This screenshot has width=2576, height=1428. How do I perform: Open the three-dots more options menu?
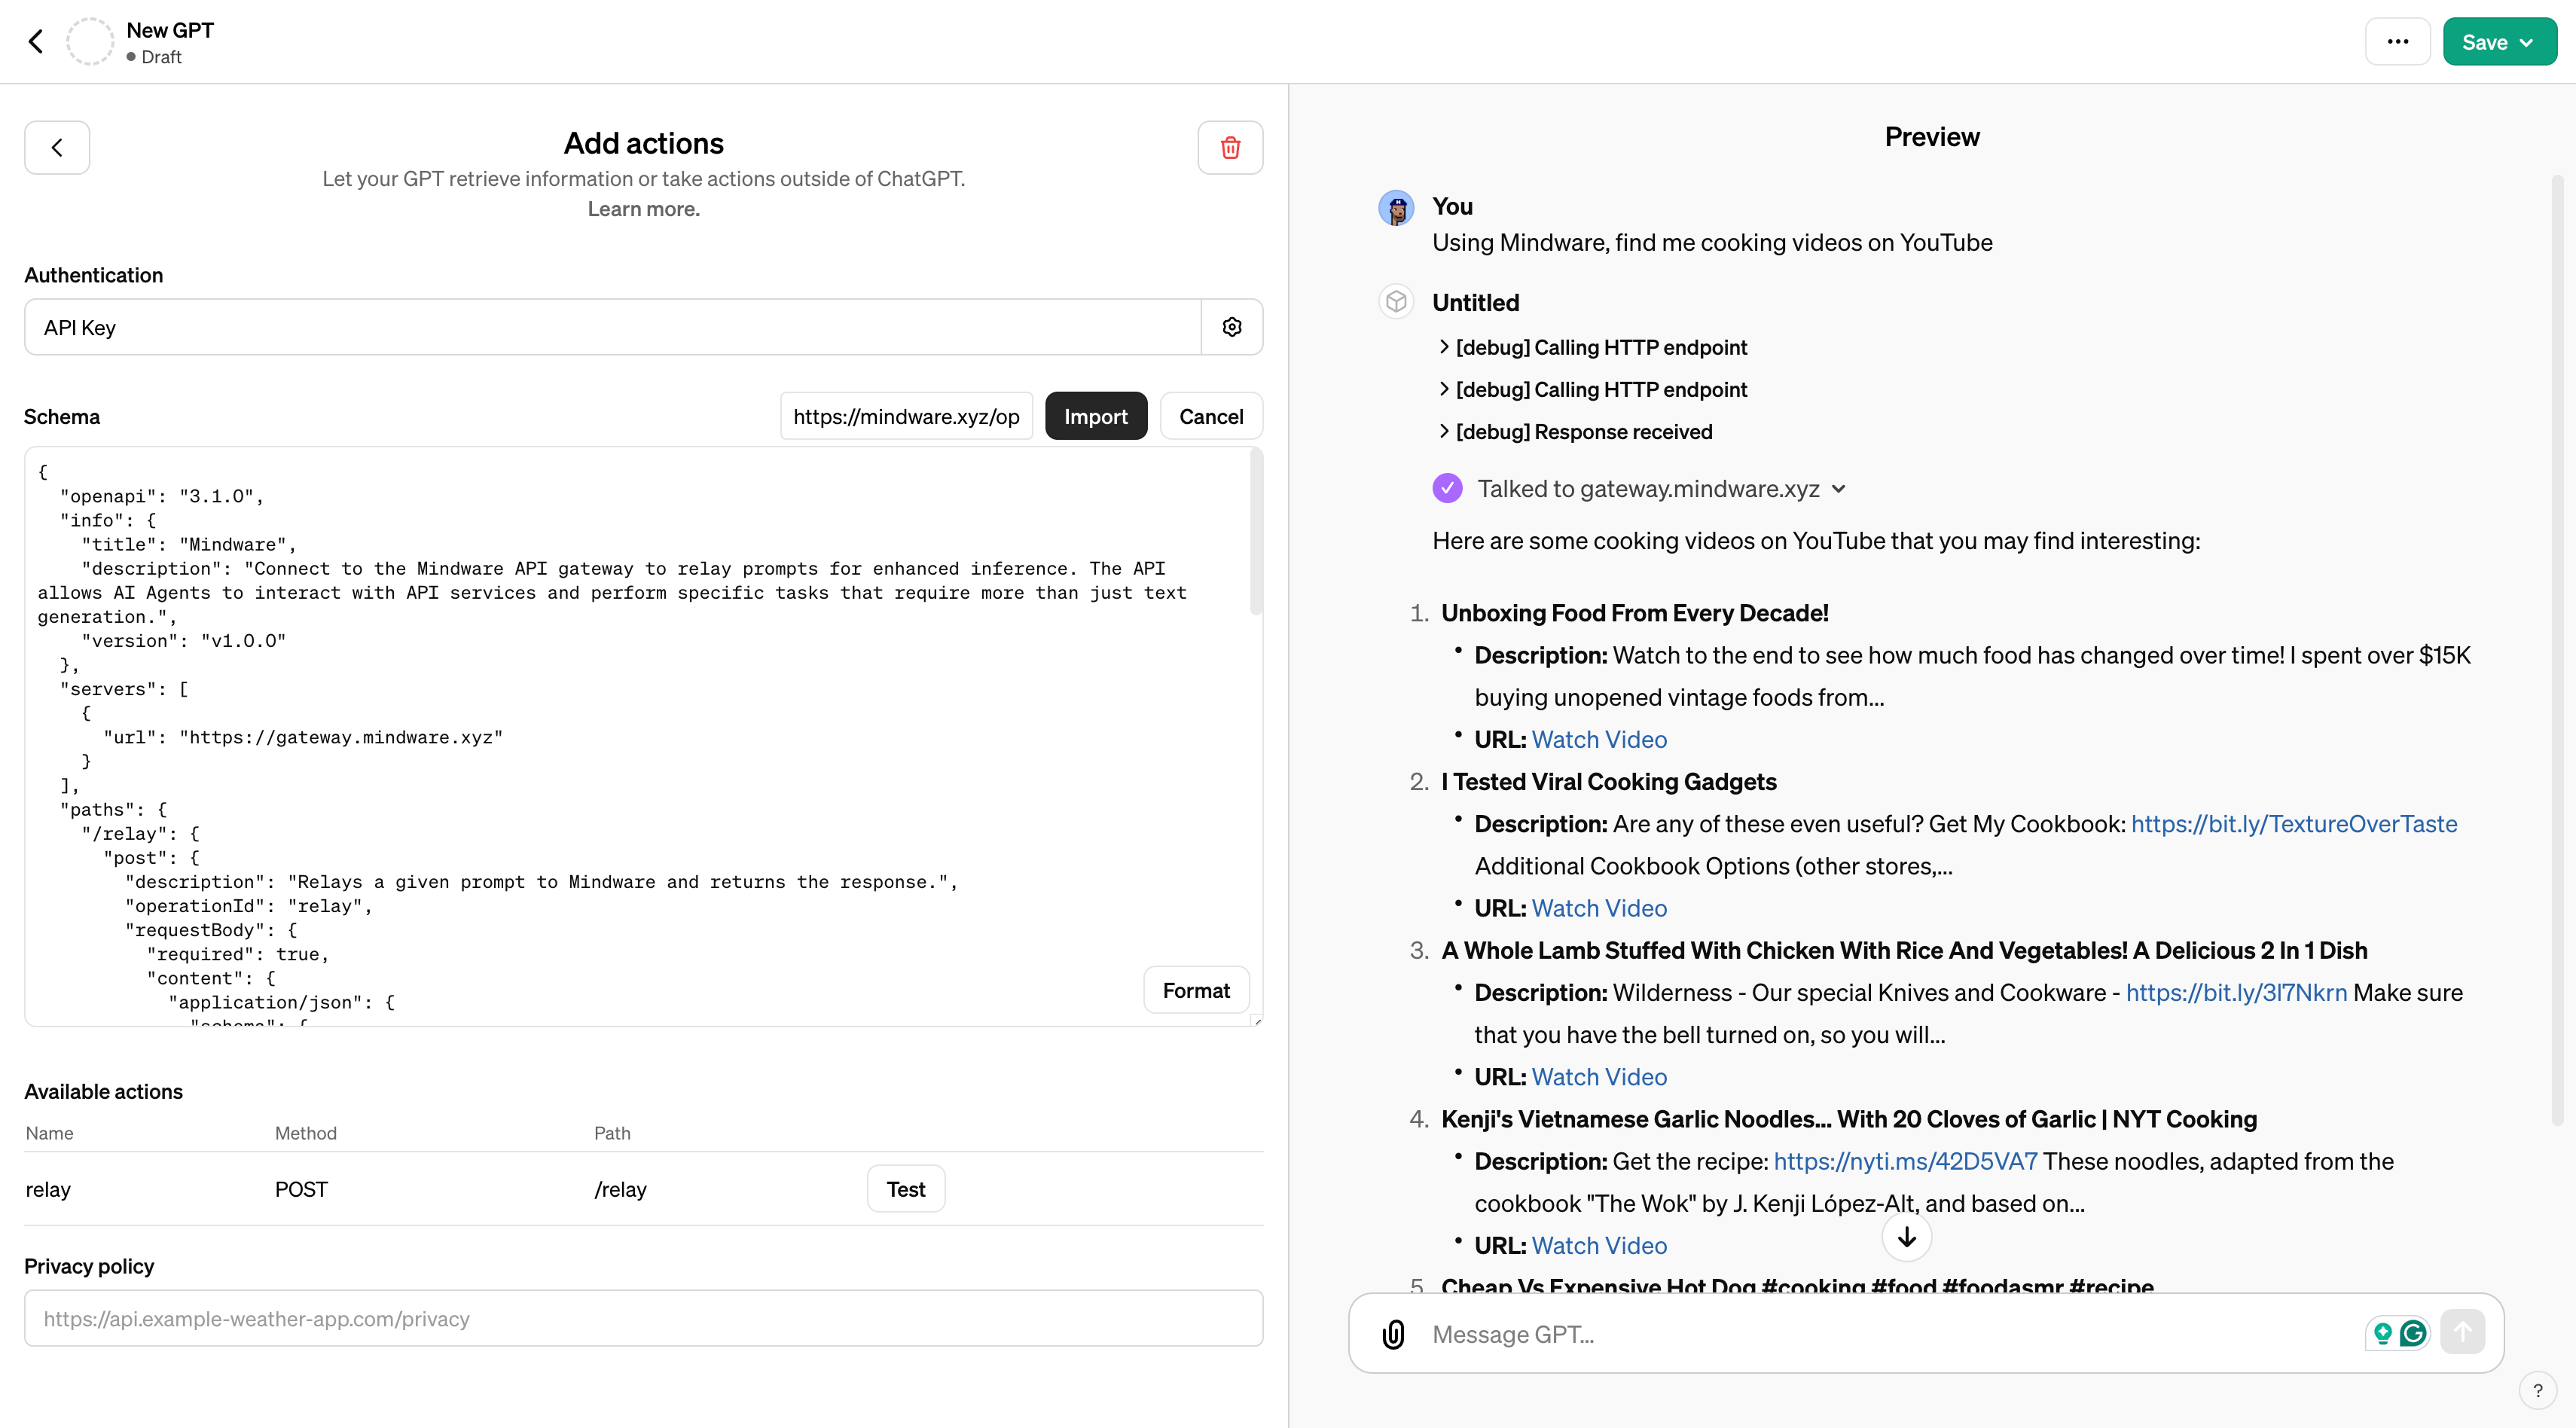2397,42
